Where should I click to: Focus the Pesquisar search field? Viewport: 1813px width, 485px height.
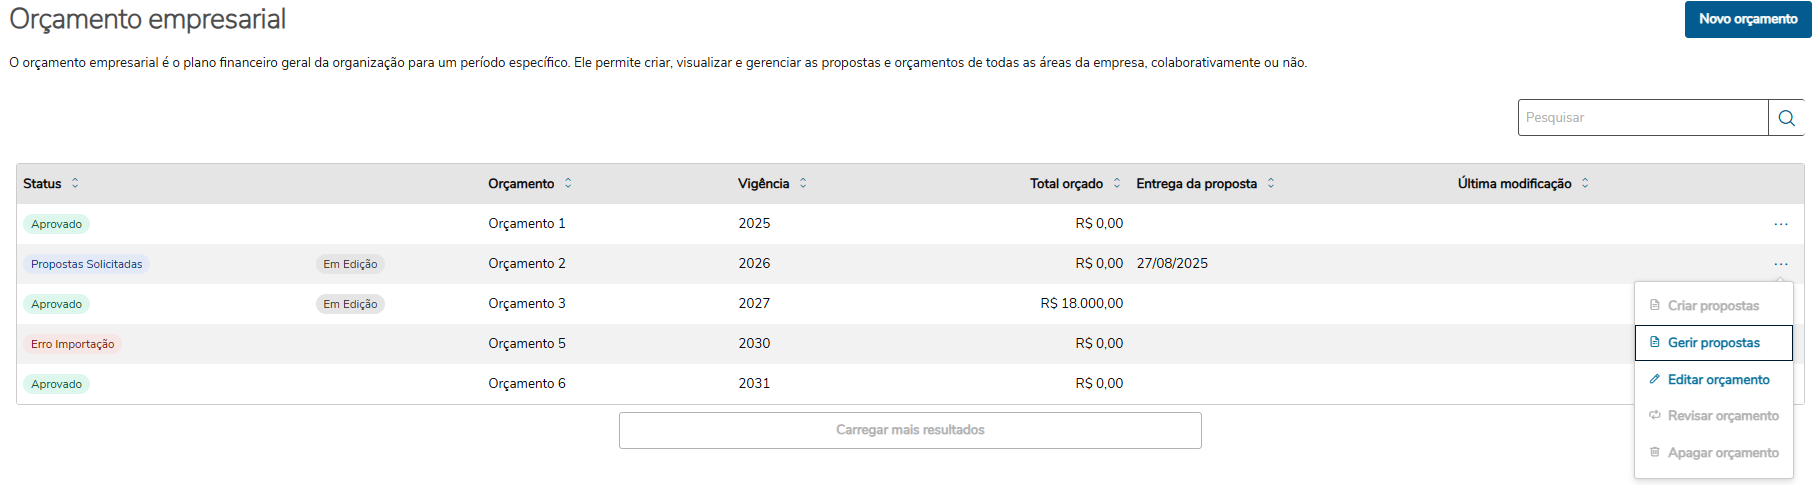[1642, 118]
